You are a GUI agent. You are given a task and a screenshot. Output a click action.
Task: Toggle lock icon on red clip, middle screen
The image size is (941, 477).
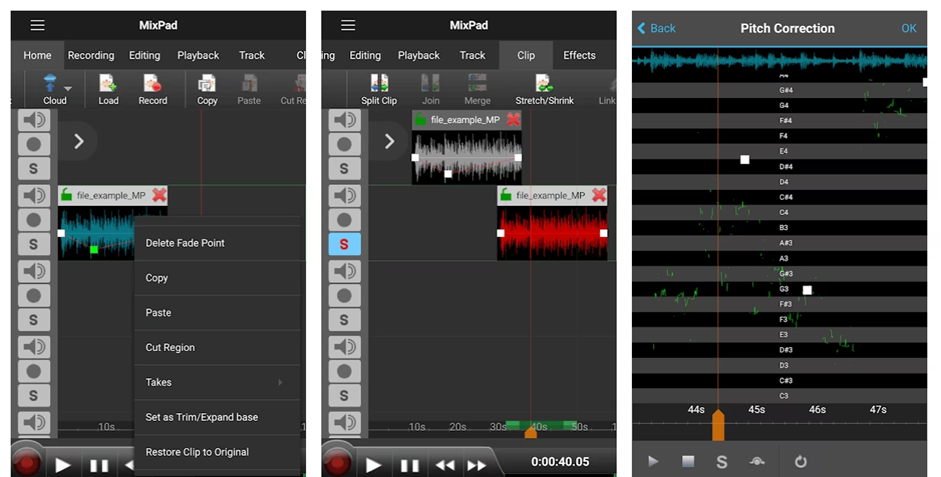click(506, 195)
